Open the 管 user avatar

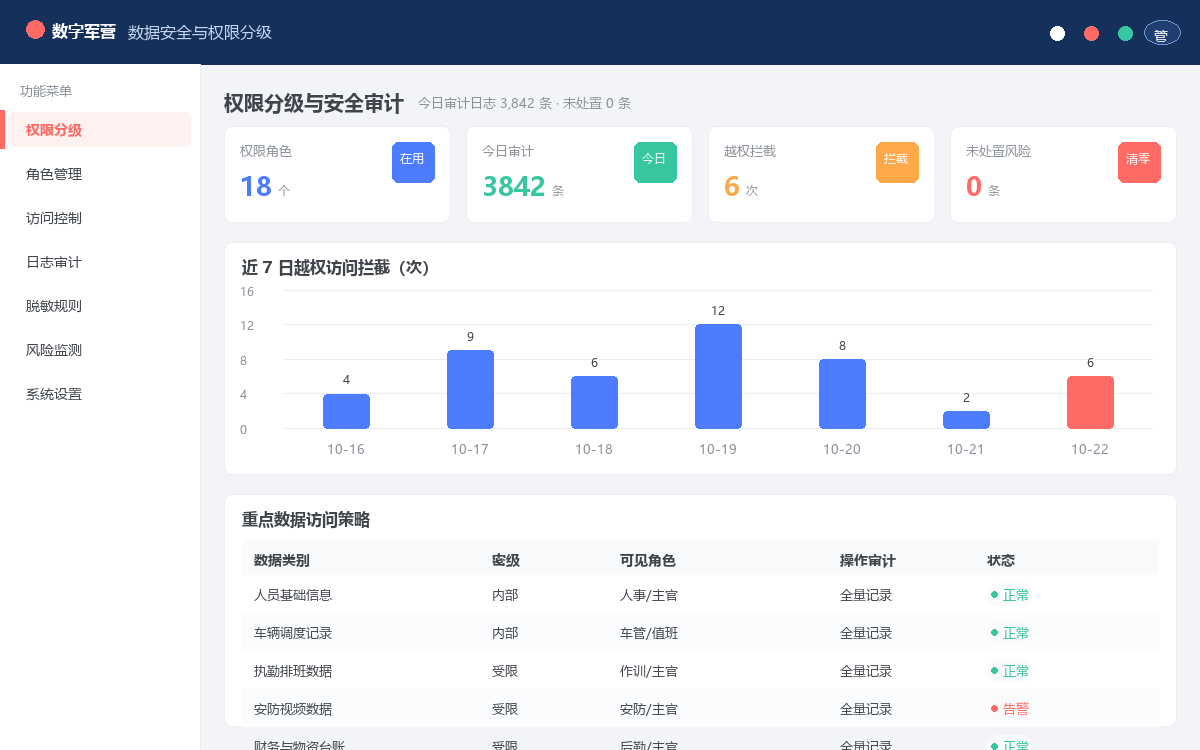click(x=1161, y=33)
